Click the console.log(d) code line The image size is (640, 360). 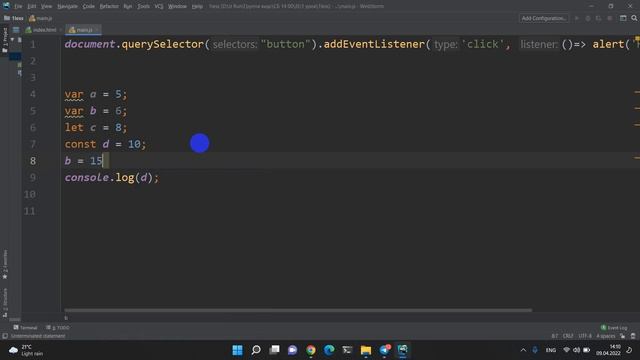(x=111, y=178)
